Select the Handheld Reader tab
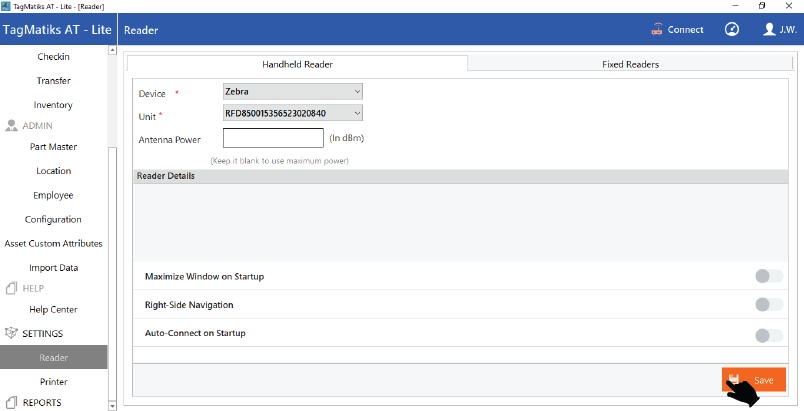The image size is (804, 411). (x=297, y=64)
